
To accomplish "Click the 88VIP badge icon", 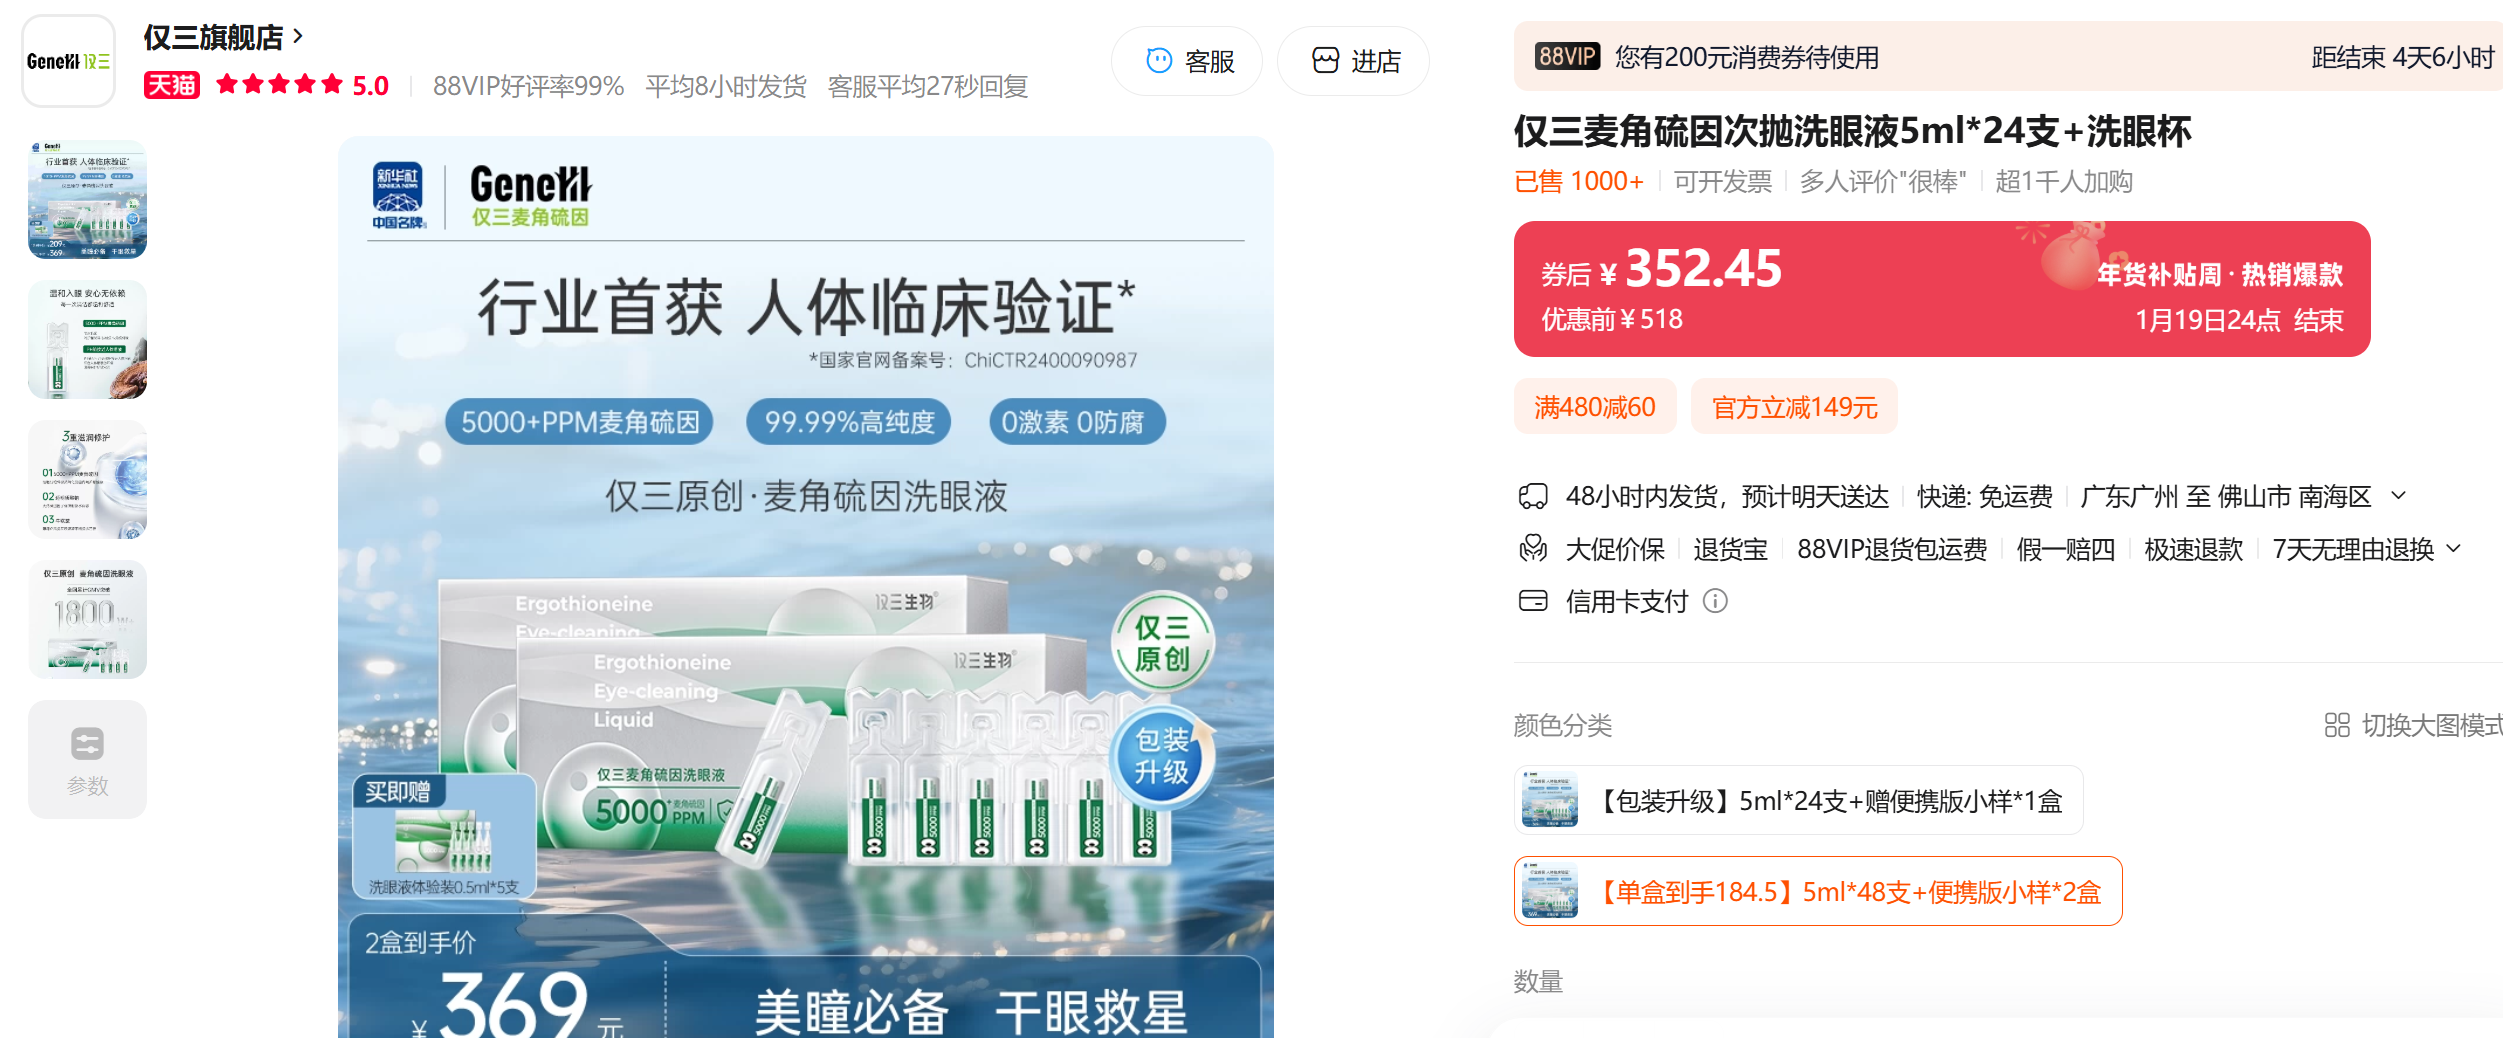I will 1566,57.
